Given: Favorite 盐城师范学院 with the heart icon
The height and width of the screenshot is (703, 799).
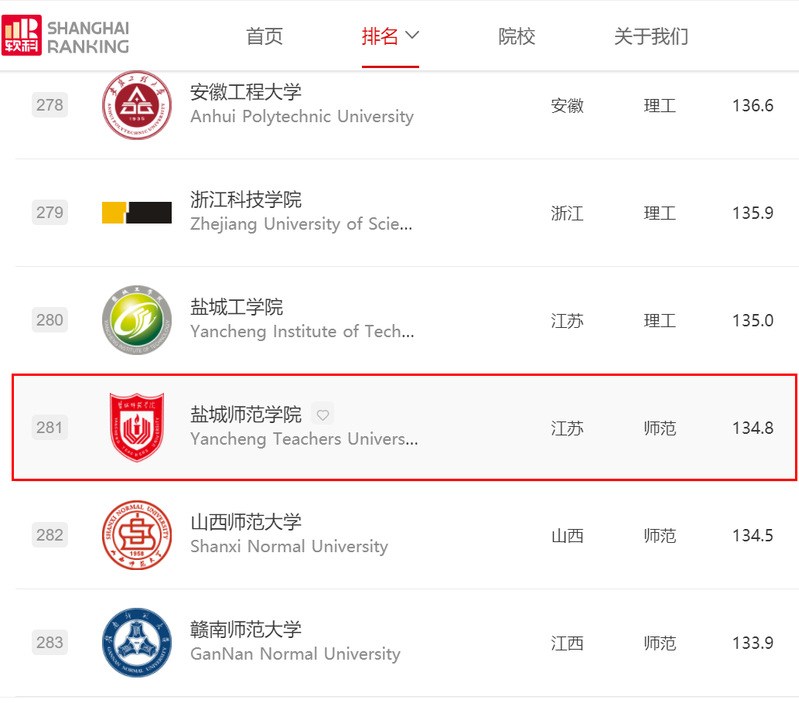Looking at the screenshot, I should coord(322,415).
